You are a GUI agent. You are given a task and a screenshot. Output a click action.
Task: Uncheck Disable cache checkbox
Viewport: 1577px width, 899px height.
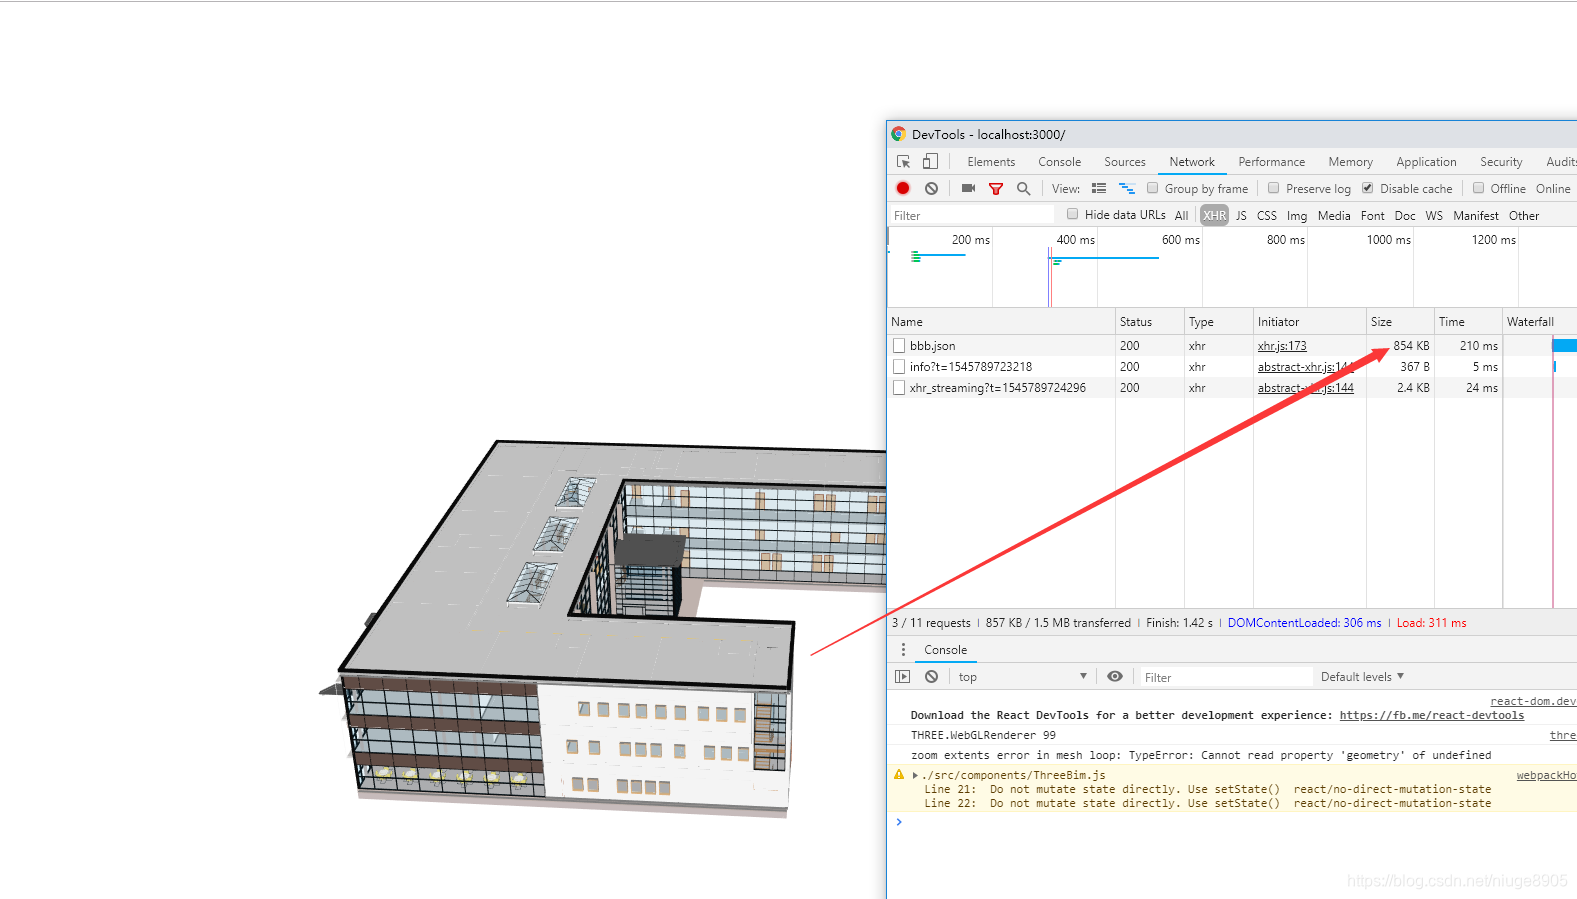pyautogui.click(x=1367, y=188)
